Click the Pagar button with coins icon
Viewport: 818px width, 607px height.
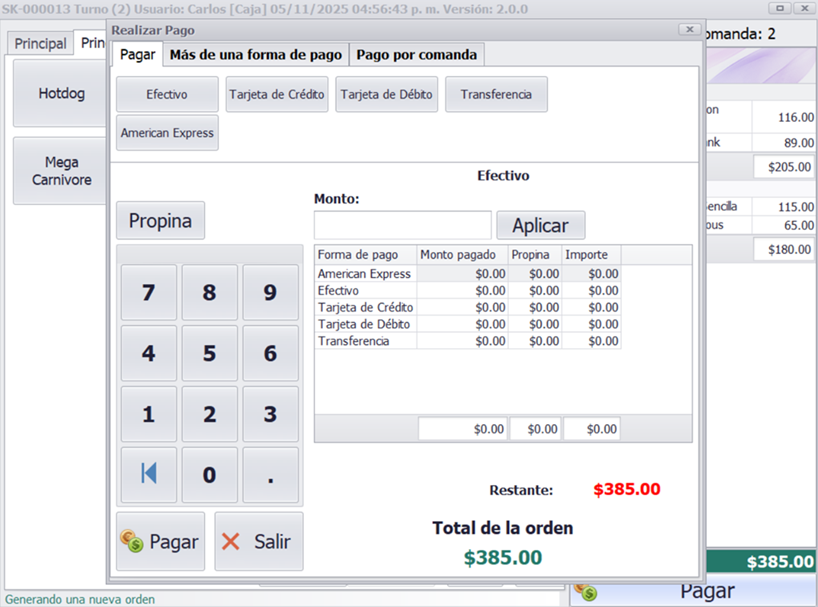coord(160,541)
